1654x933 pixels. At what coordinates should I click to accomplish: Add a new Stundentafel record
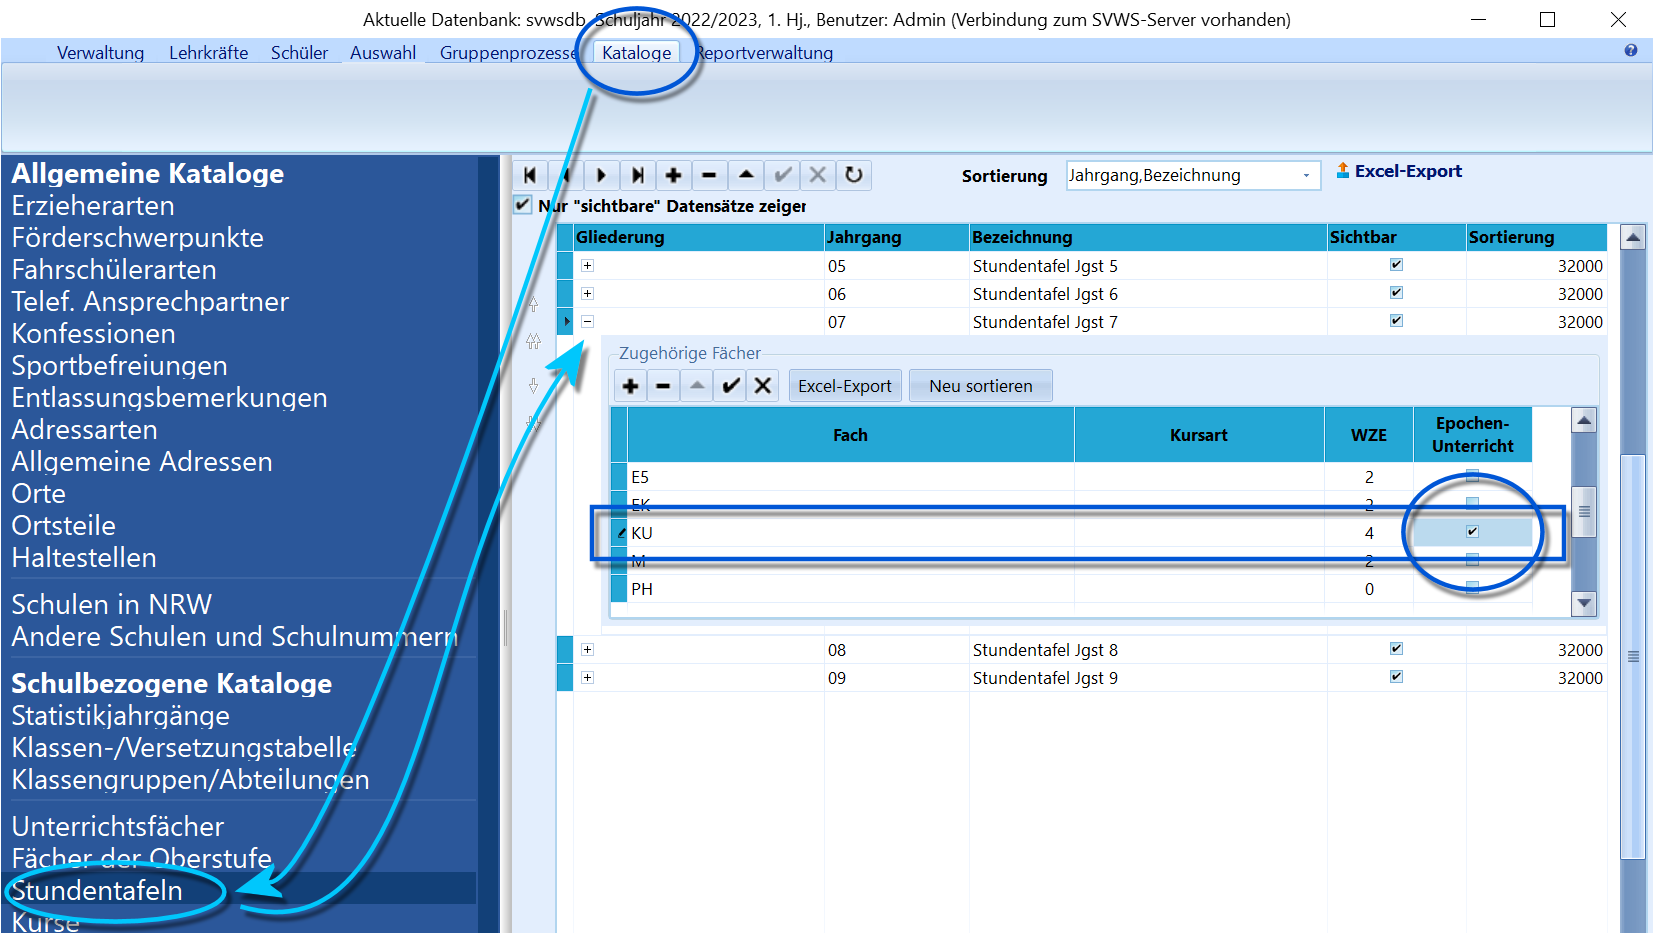point(673,175)
